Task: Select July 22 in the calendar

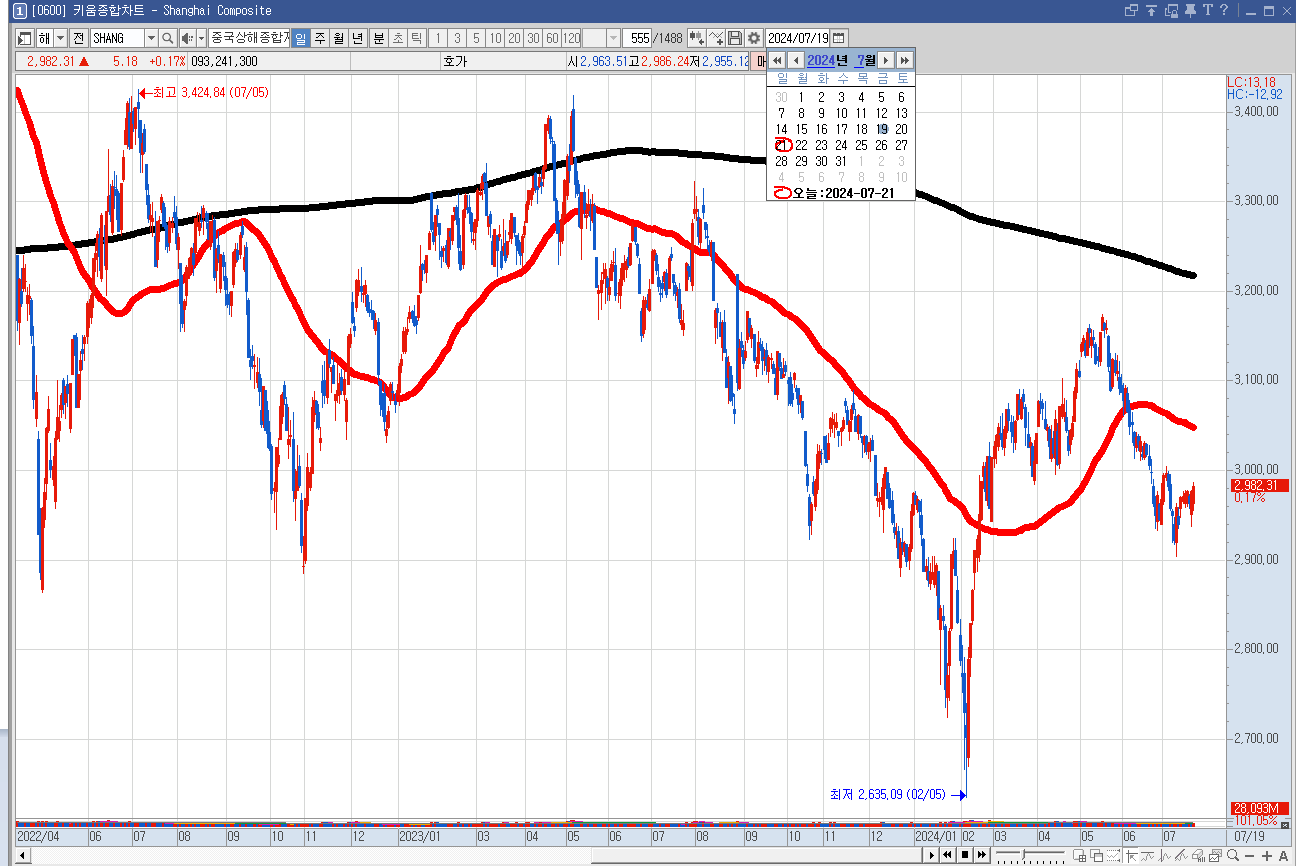Action: [x=801, y=145]
